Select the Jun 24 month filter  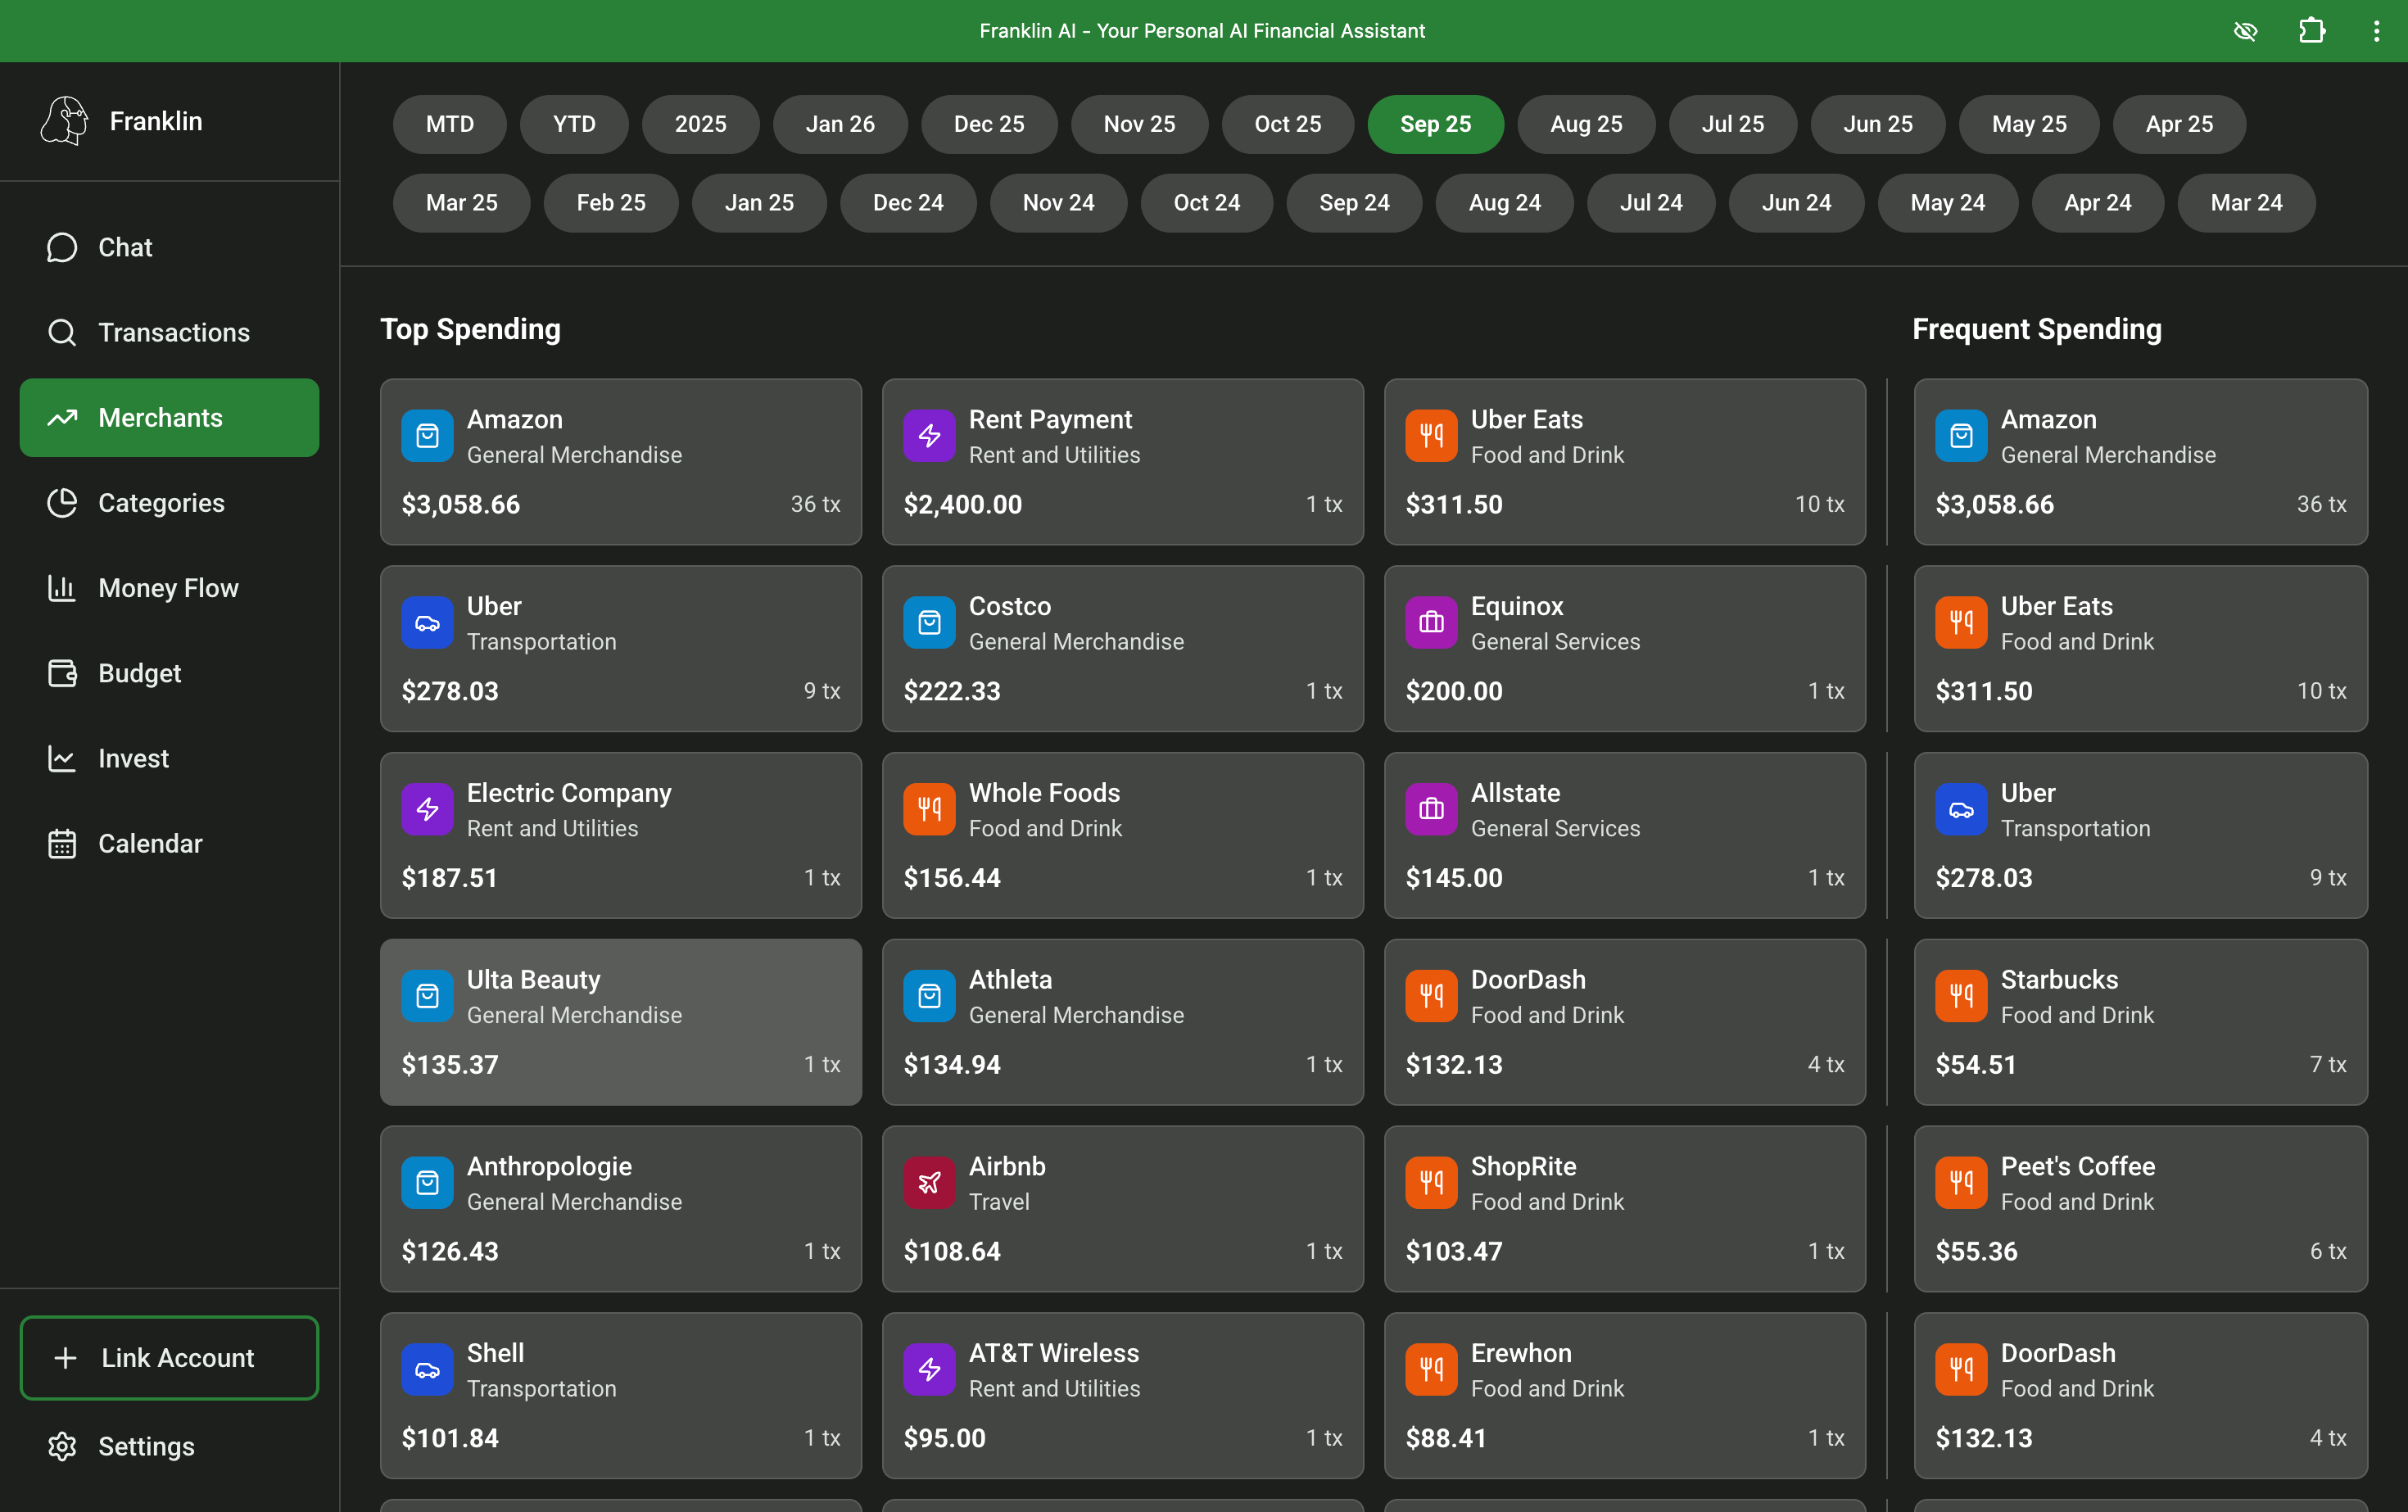[x=1796, y=203]
